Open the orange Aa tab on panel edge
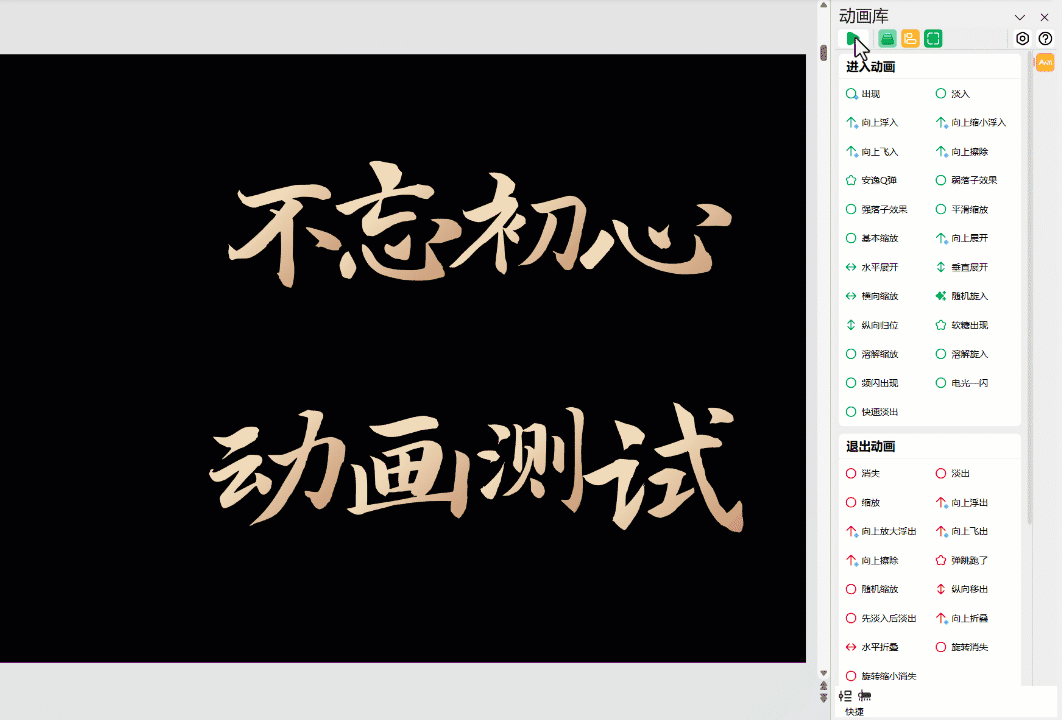This screenshot has height=720, width=1062. click(x=1045, y=61)
